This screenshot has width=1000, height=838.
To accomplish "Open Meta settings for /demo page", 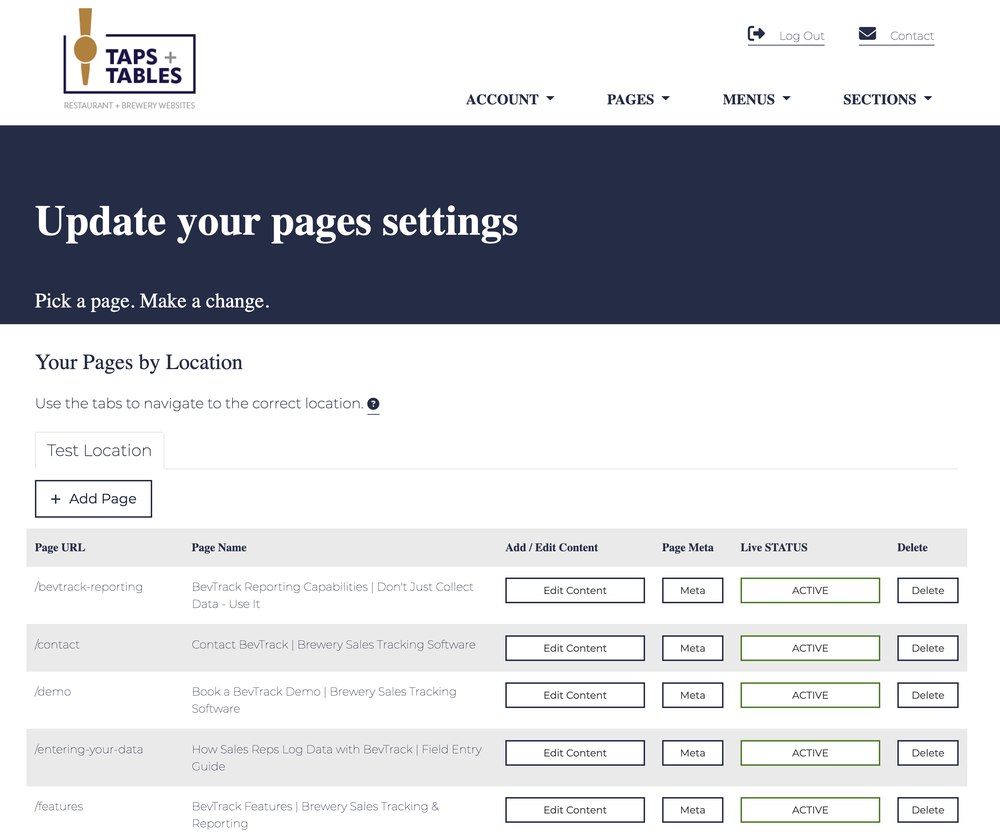I will (x=692, y=695).
